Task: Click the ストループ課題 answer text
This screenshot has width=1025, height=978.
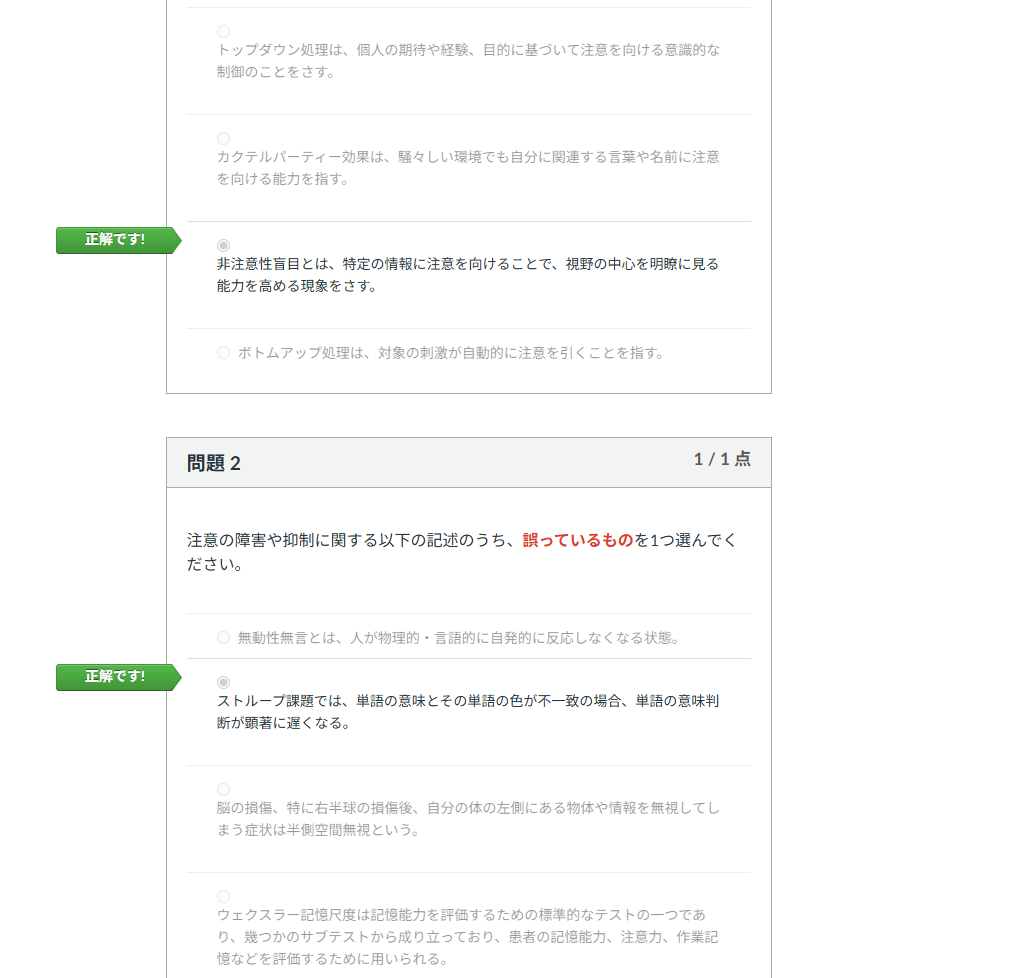Action: click(468, 712)
